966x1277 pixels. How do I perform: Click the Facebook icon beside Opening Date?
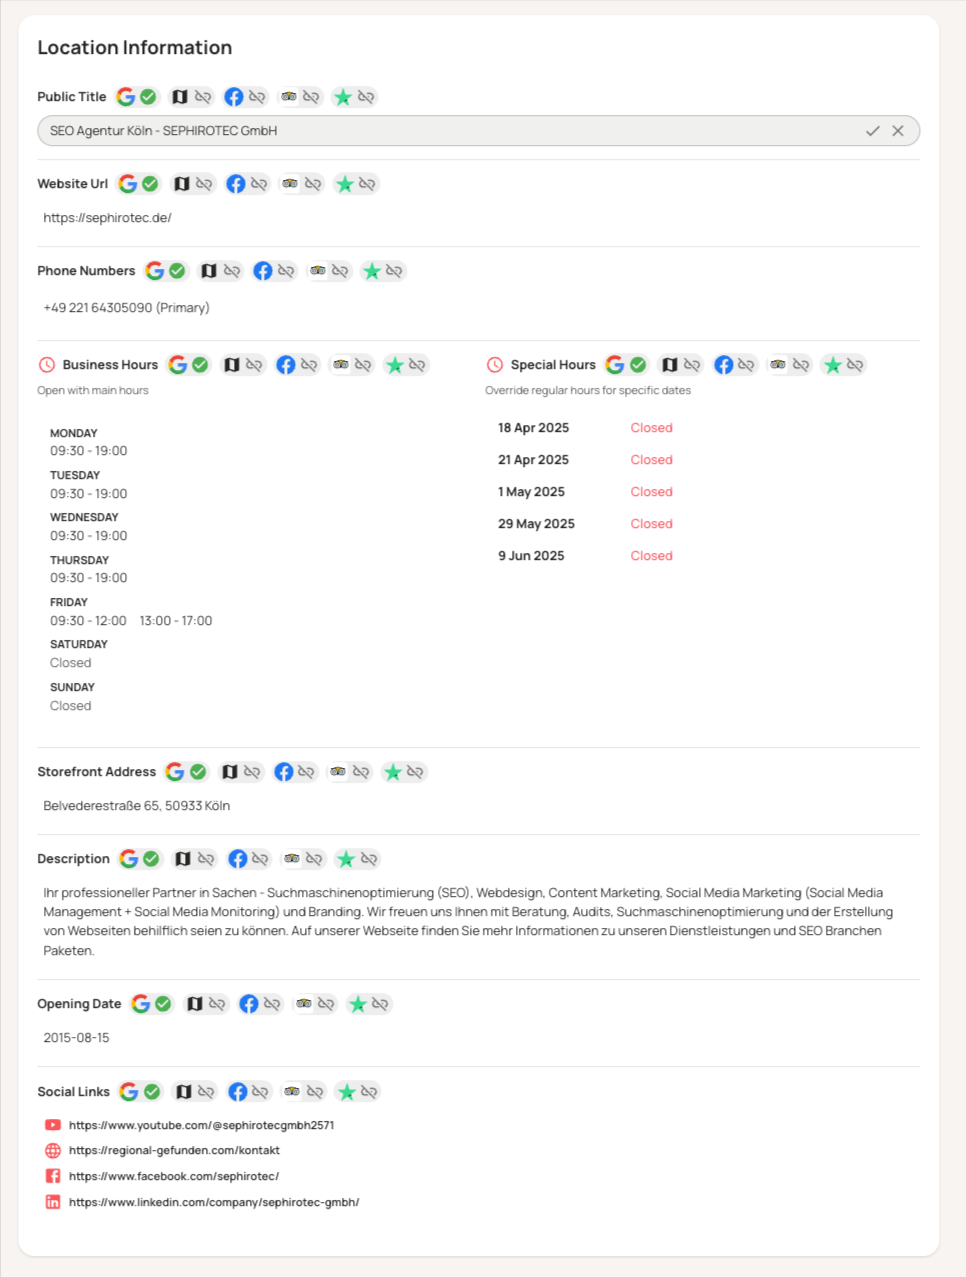[x=248, y=1004]
